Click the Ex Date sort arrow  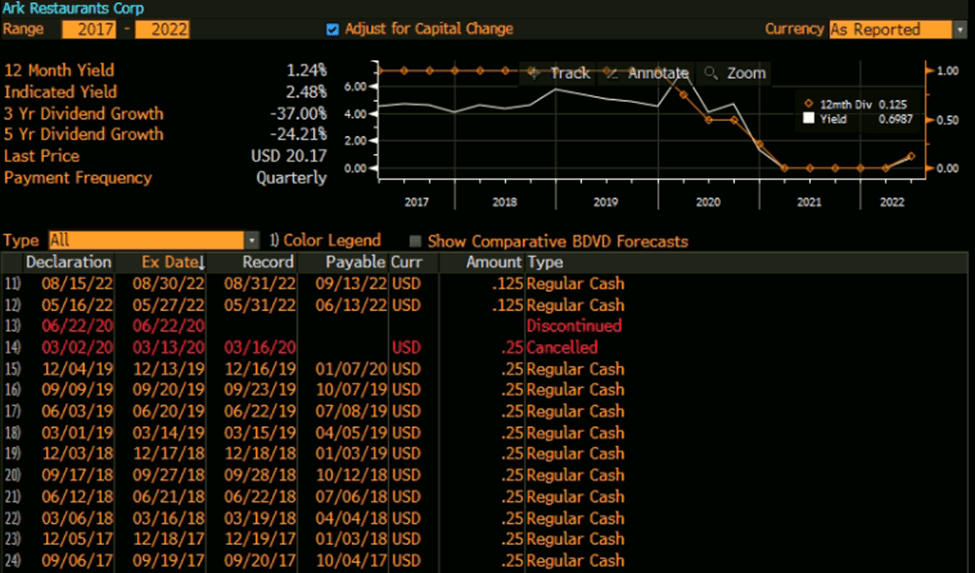[x=201, y=262]
